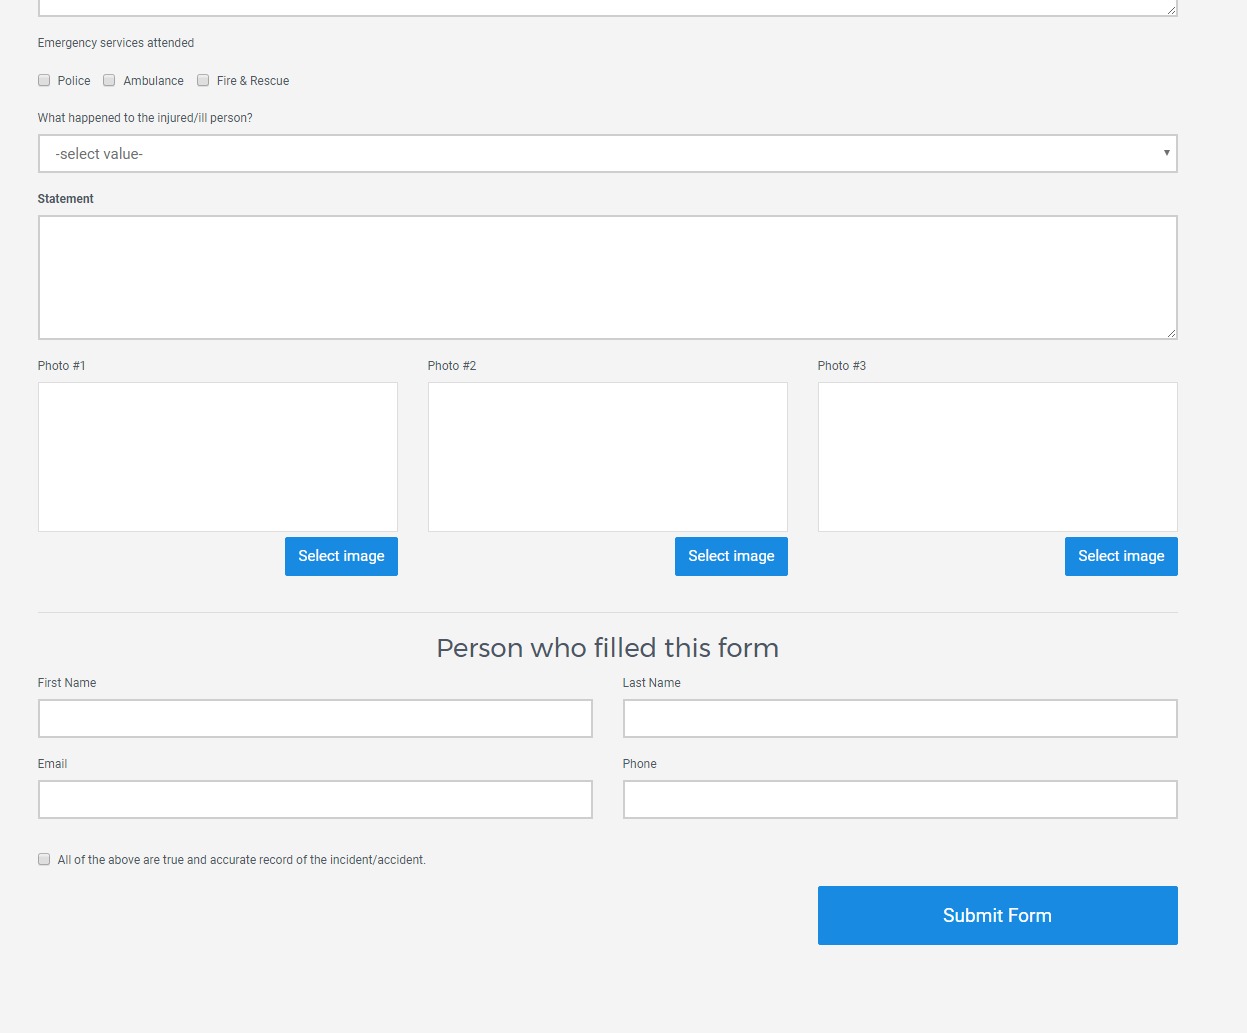Grab the Statement box resize handle
The image size is (1247, 1033).
tap(1171, 333)
